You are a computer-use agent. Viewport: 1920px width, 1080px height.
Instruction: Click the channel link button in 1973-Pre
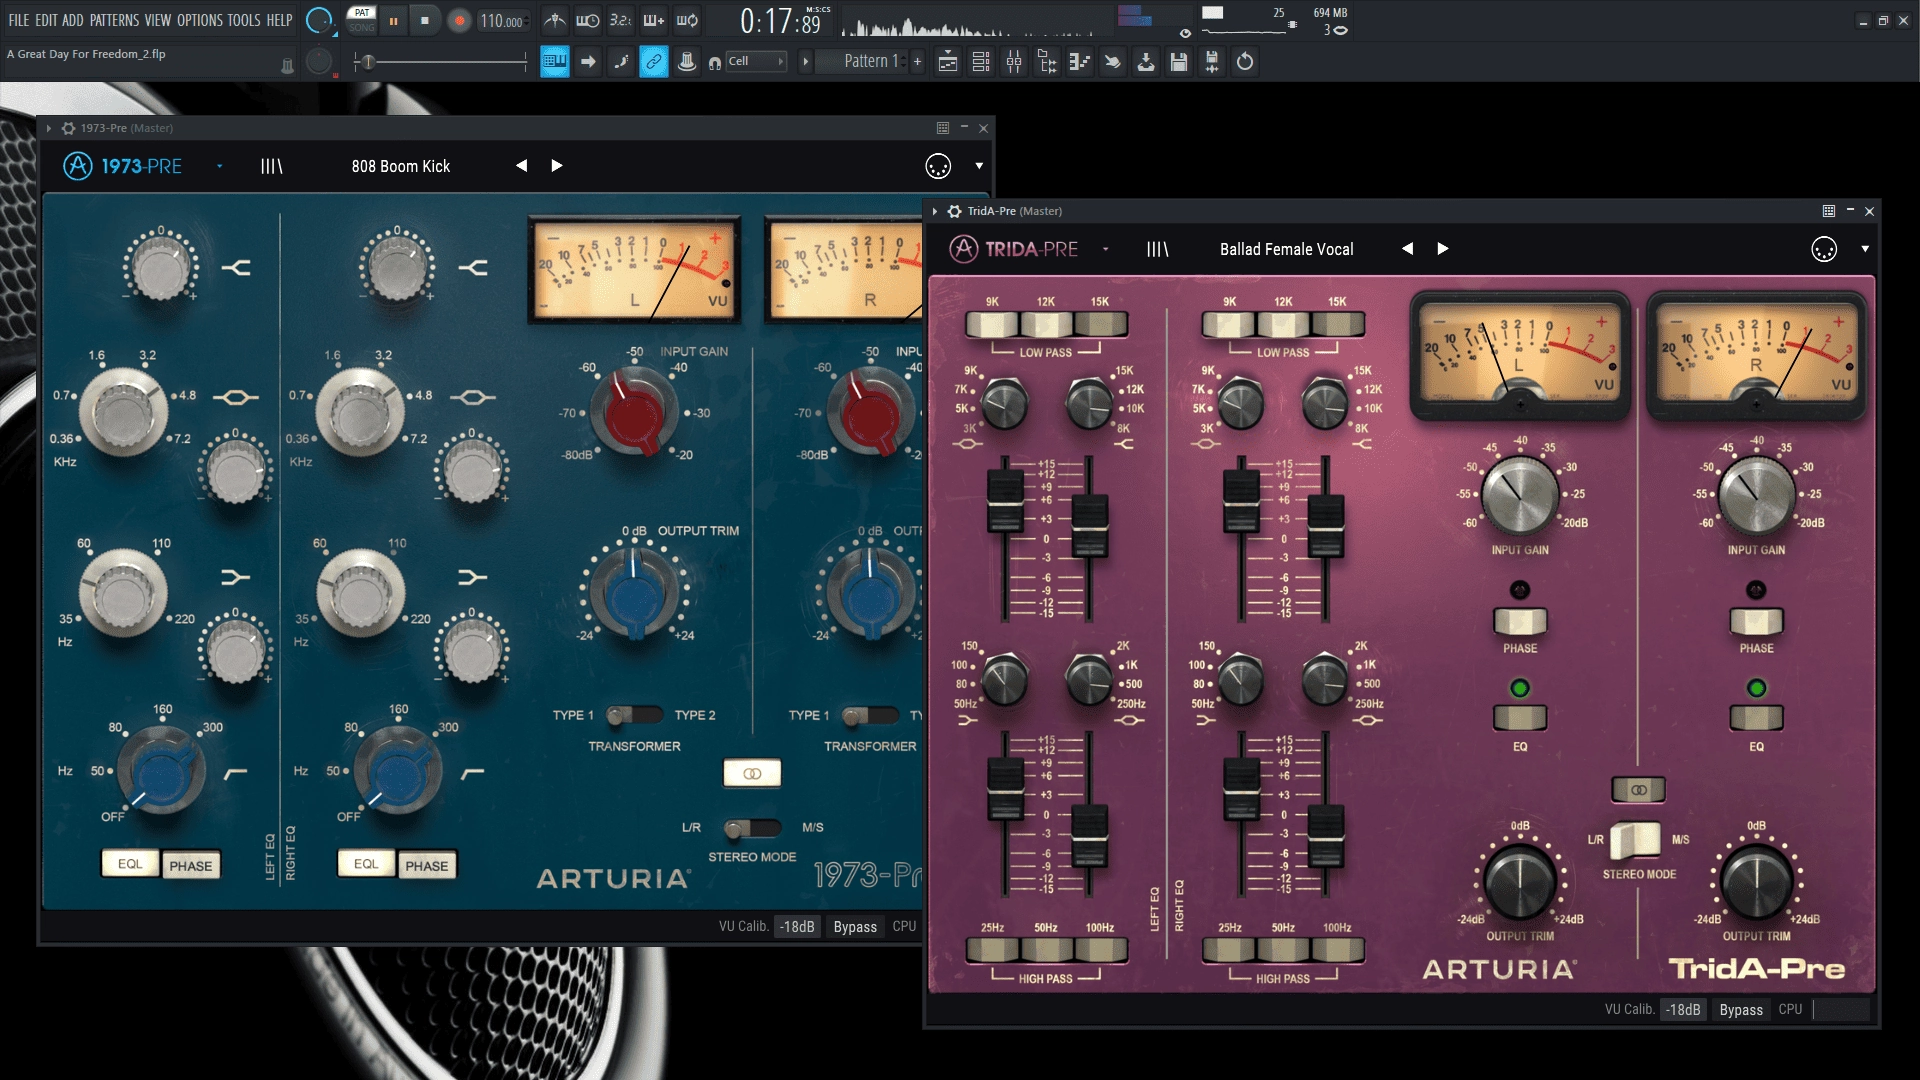tap(752, 773)
